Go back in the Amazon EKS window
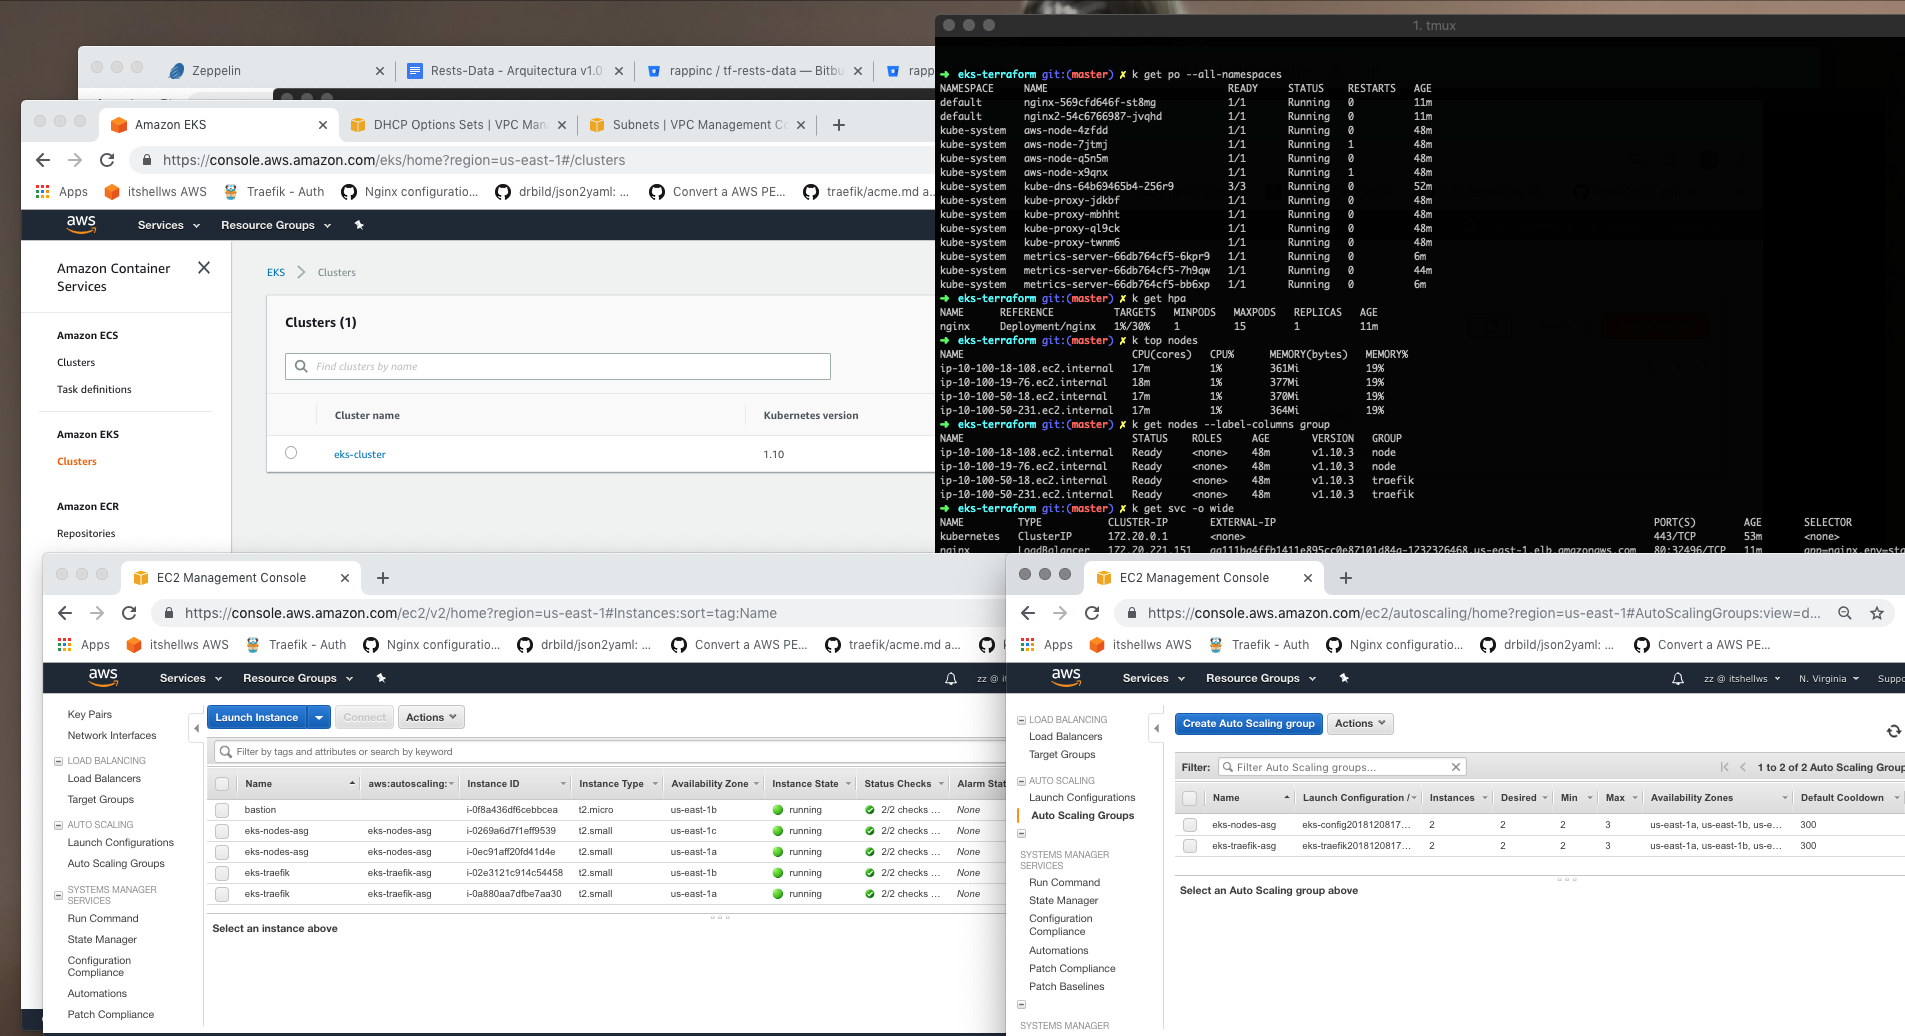This screenshot has height=1036, width=1905. (x=43, y=160)
